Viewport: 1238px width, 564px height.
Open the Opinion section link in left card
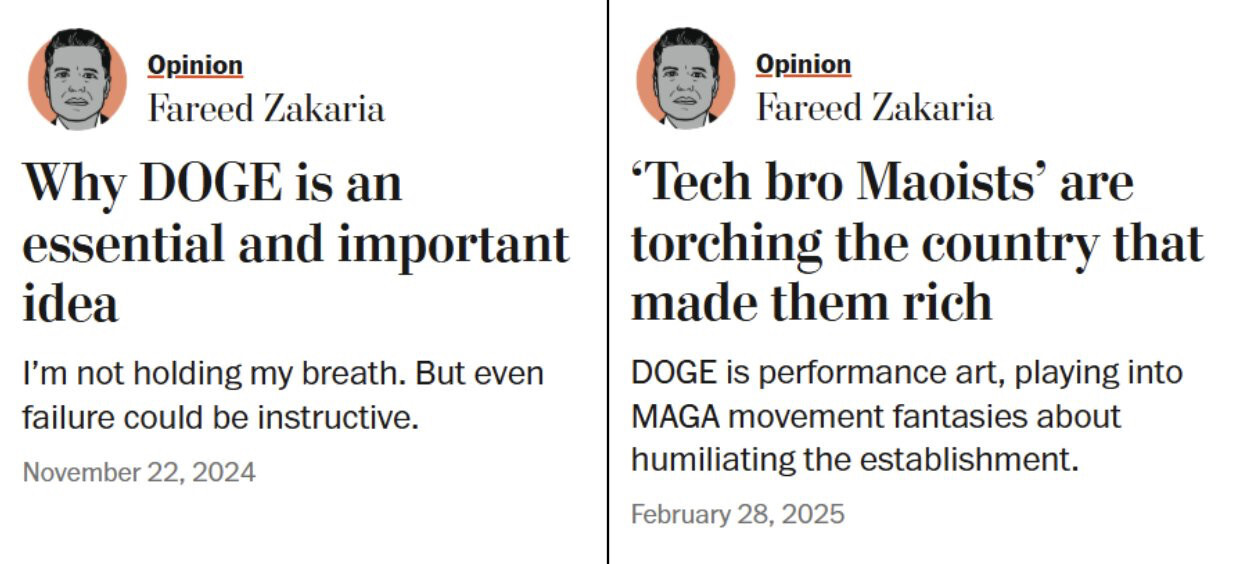(x=195, y=65)
